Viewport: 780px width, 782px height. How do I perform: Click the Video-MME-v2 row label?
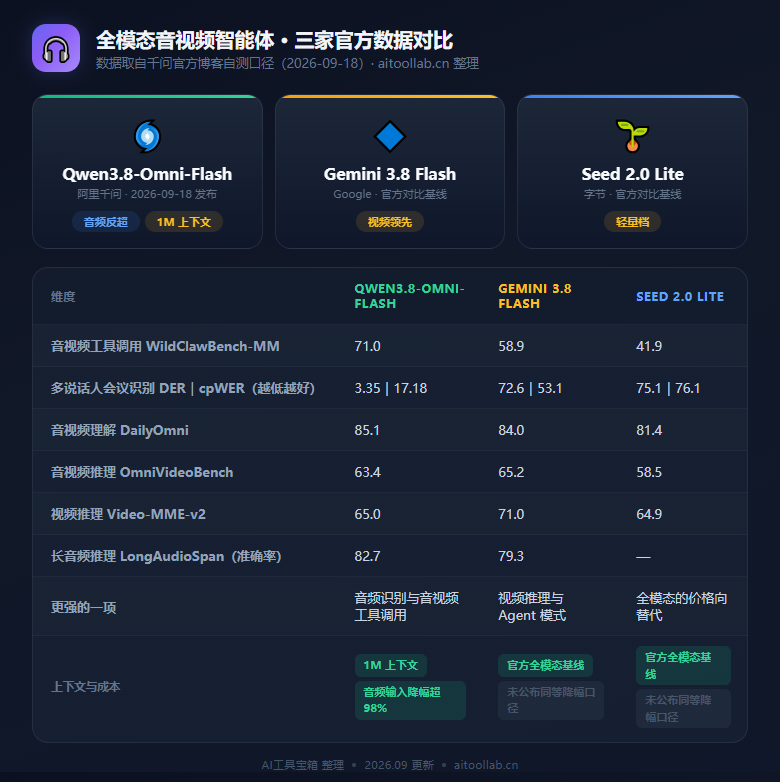coord(128,514)
